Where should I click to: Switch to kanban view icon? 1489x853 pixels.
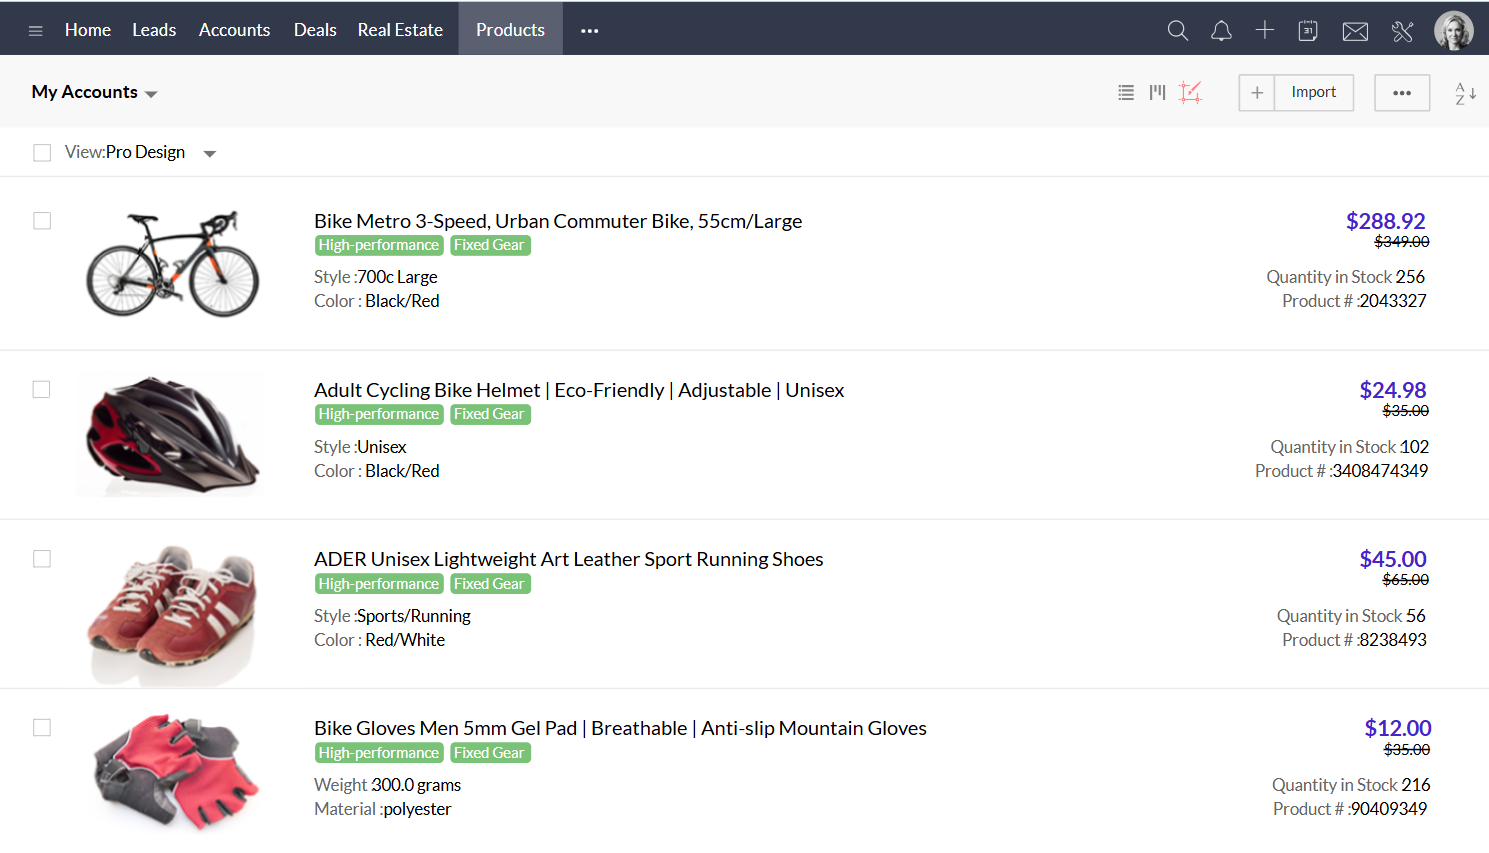(x=1157, y=93)
